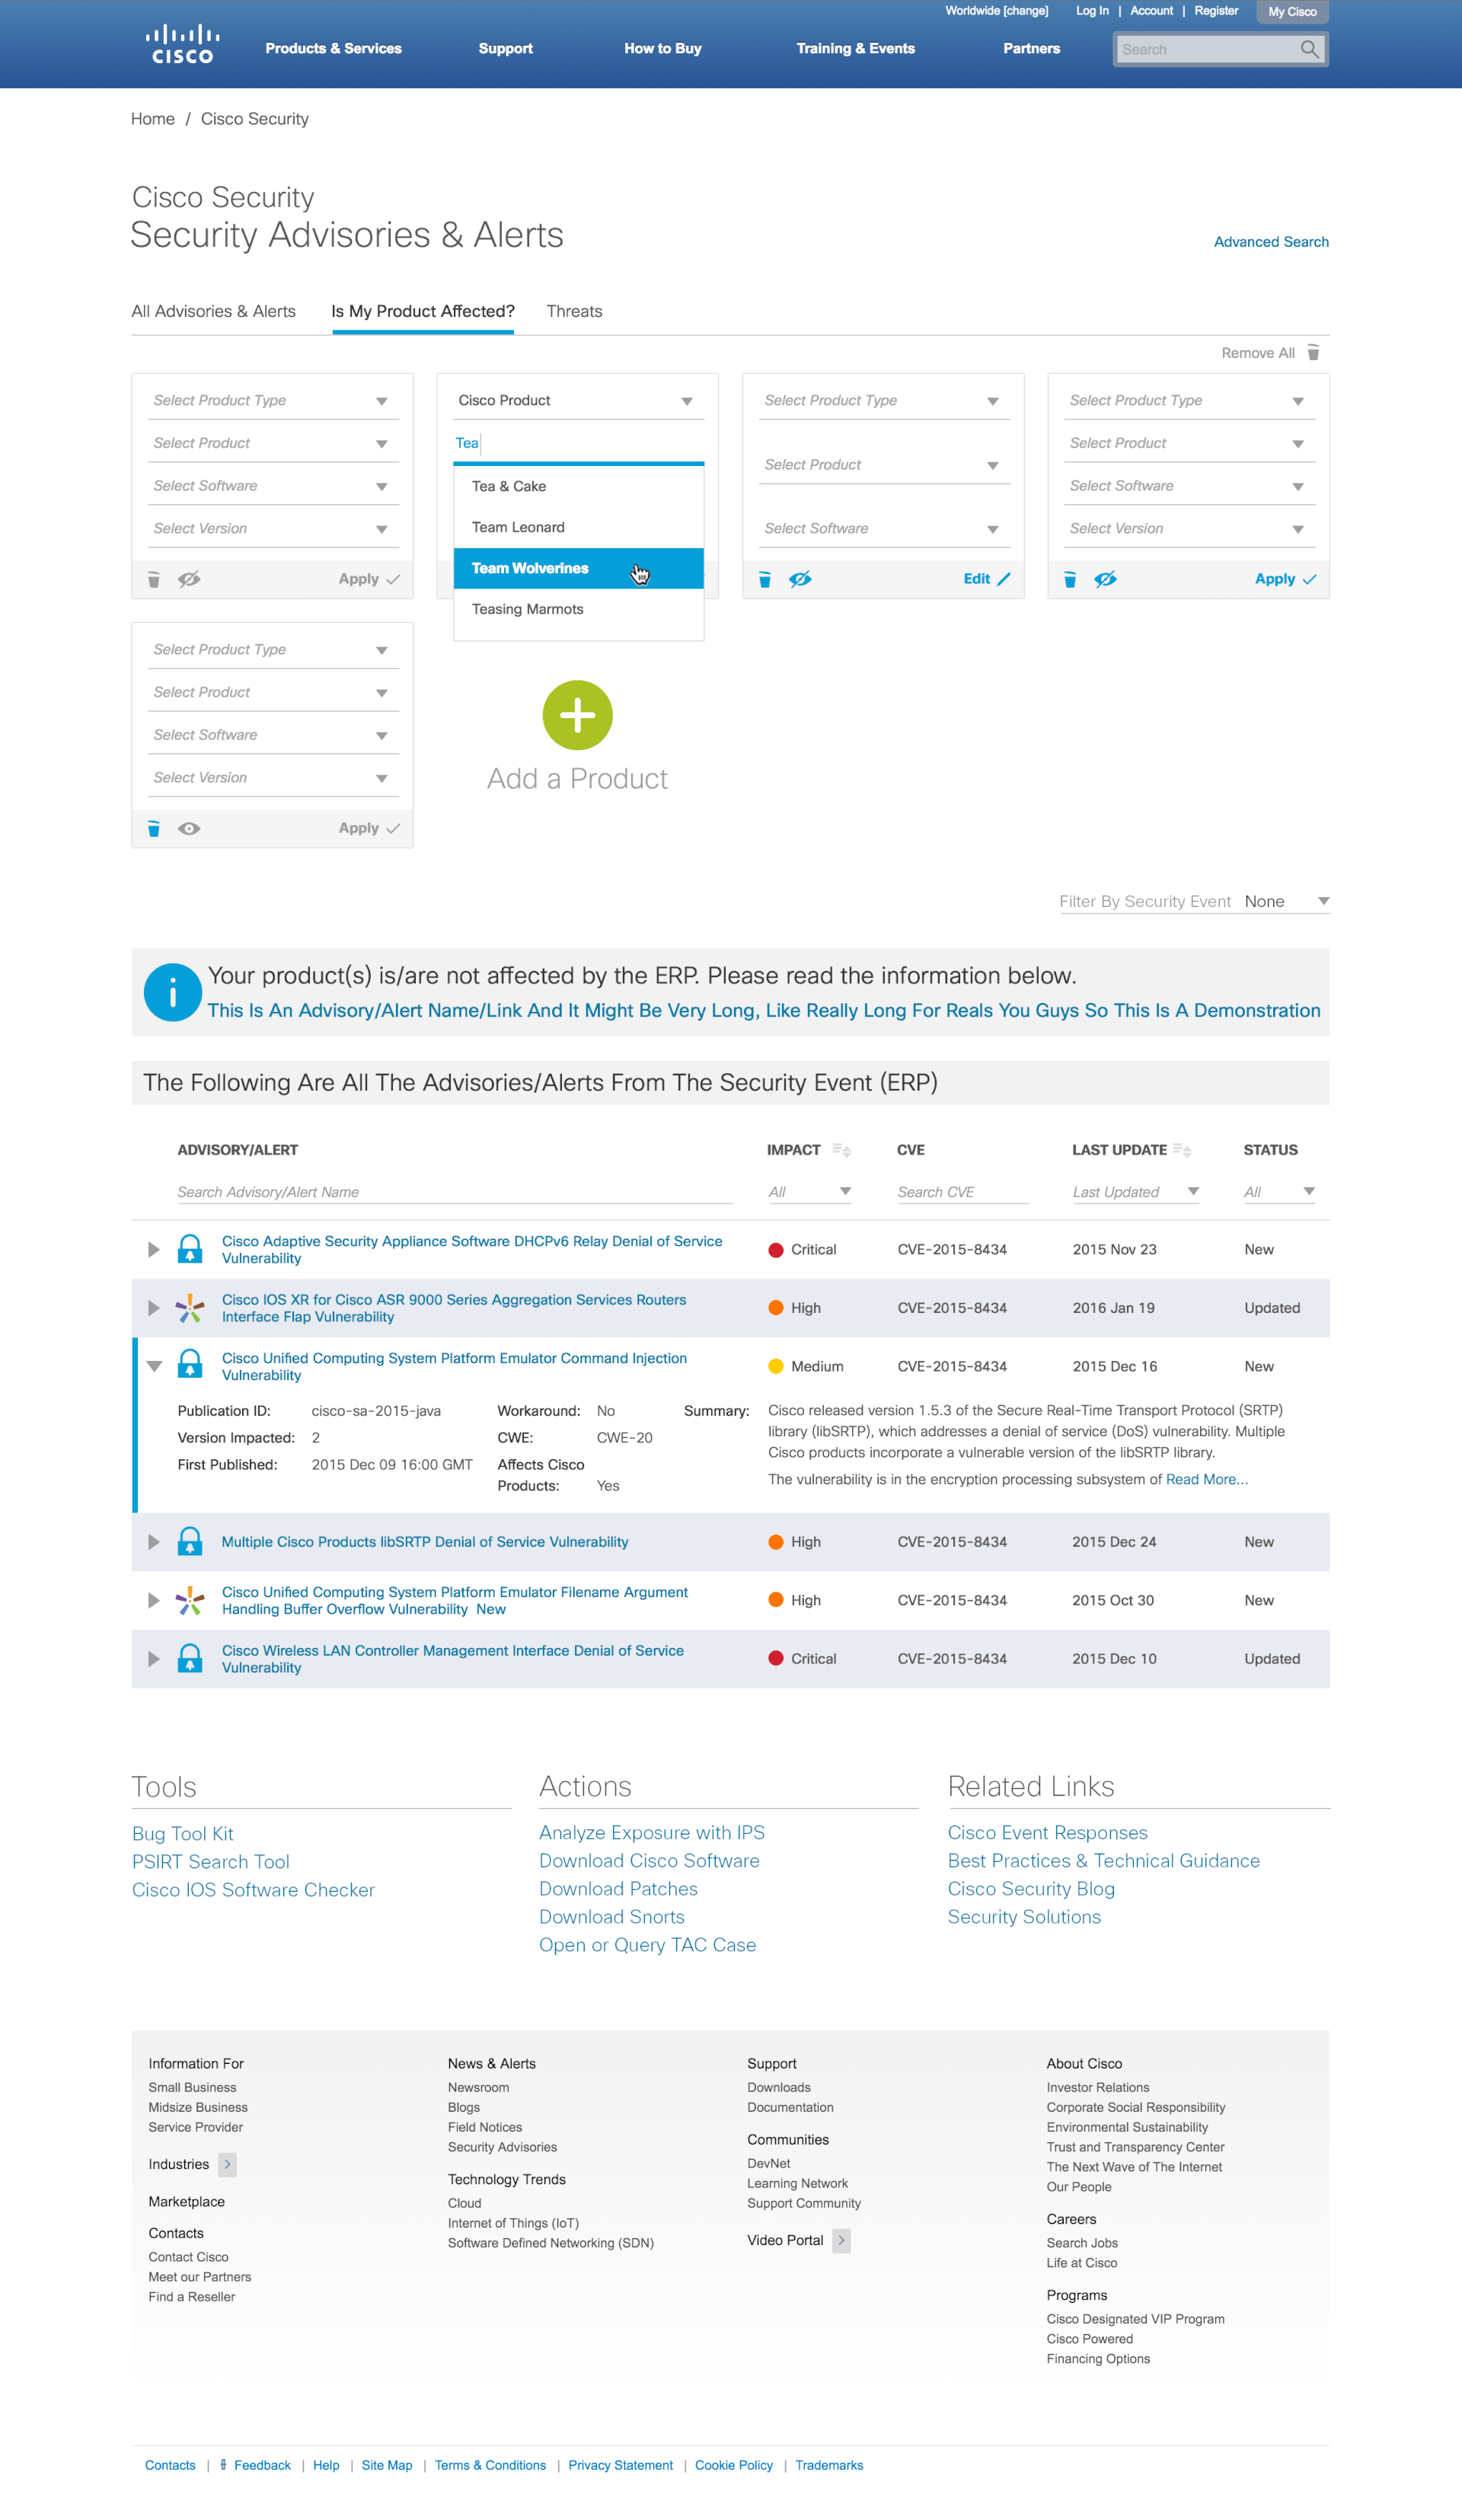Toggle visibility eye in bottom-left product card

point(189,828)
